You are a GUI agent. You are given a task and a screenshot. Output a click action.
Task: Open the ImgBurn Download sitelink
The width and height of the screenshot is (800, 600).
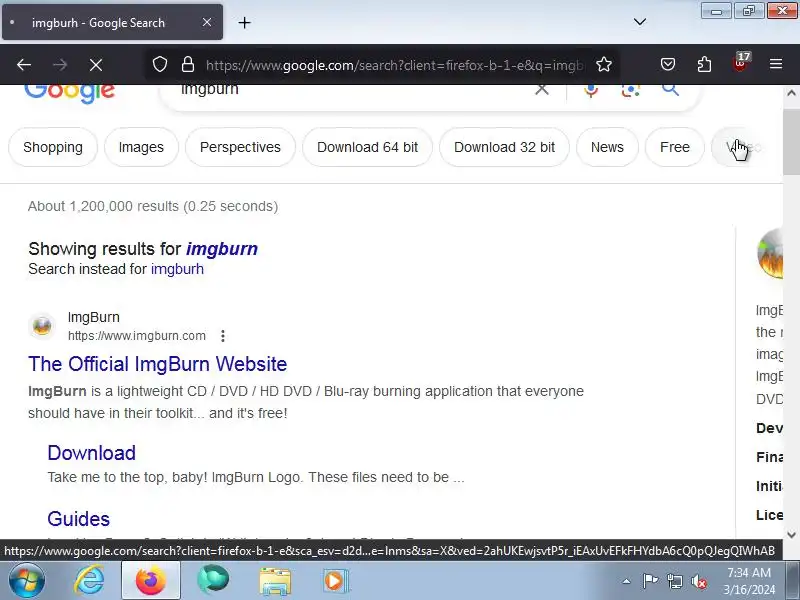tap(92, 453)
